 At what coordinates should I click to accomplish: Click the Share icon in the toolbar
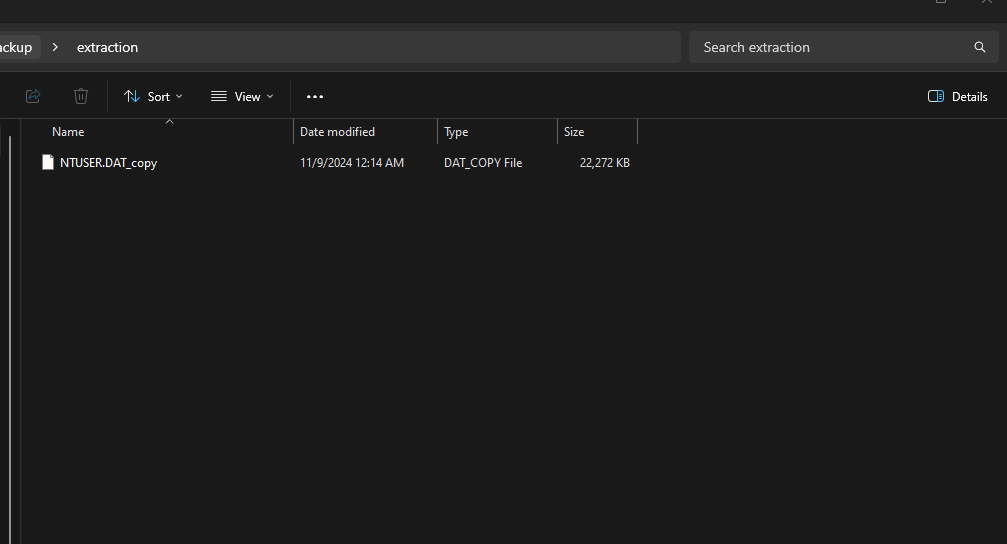pos(33,96)
